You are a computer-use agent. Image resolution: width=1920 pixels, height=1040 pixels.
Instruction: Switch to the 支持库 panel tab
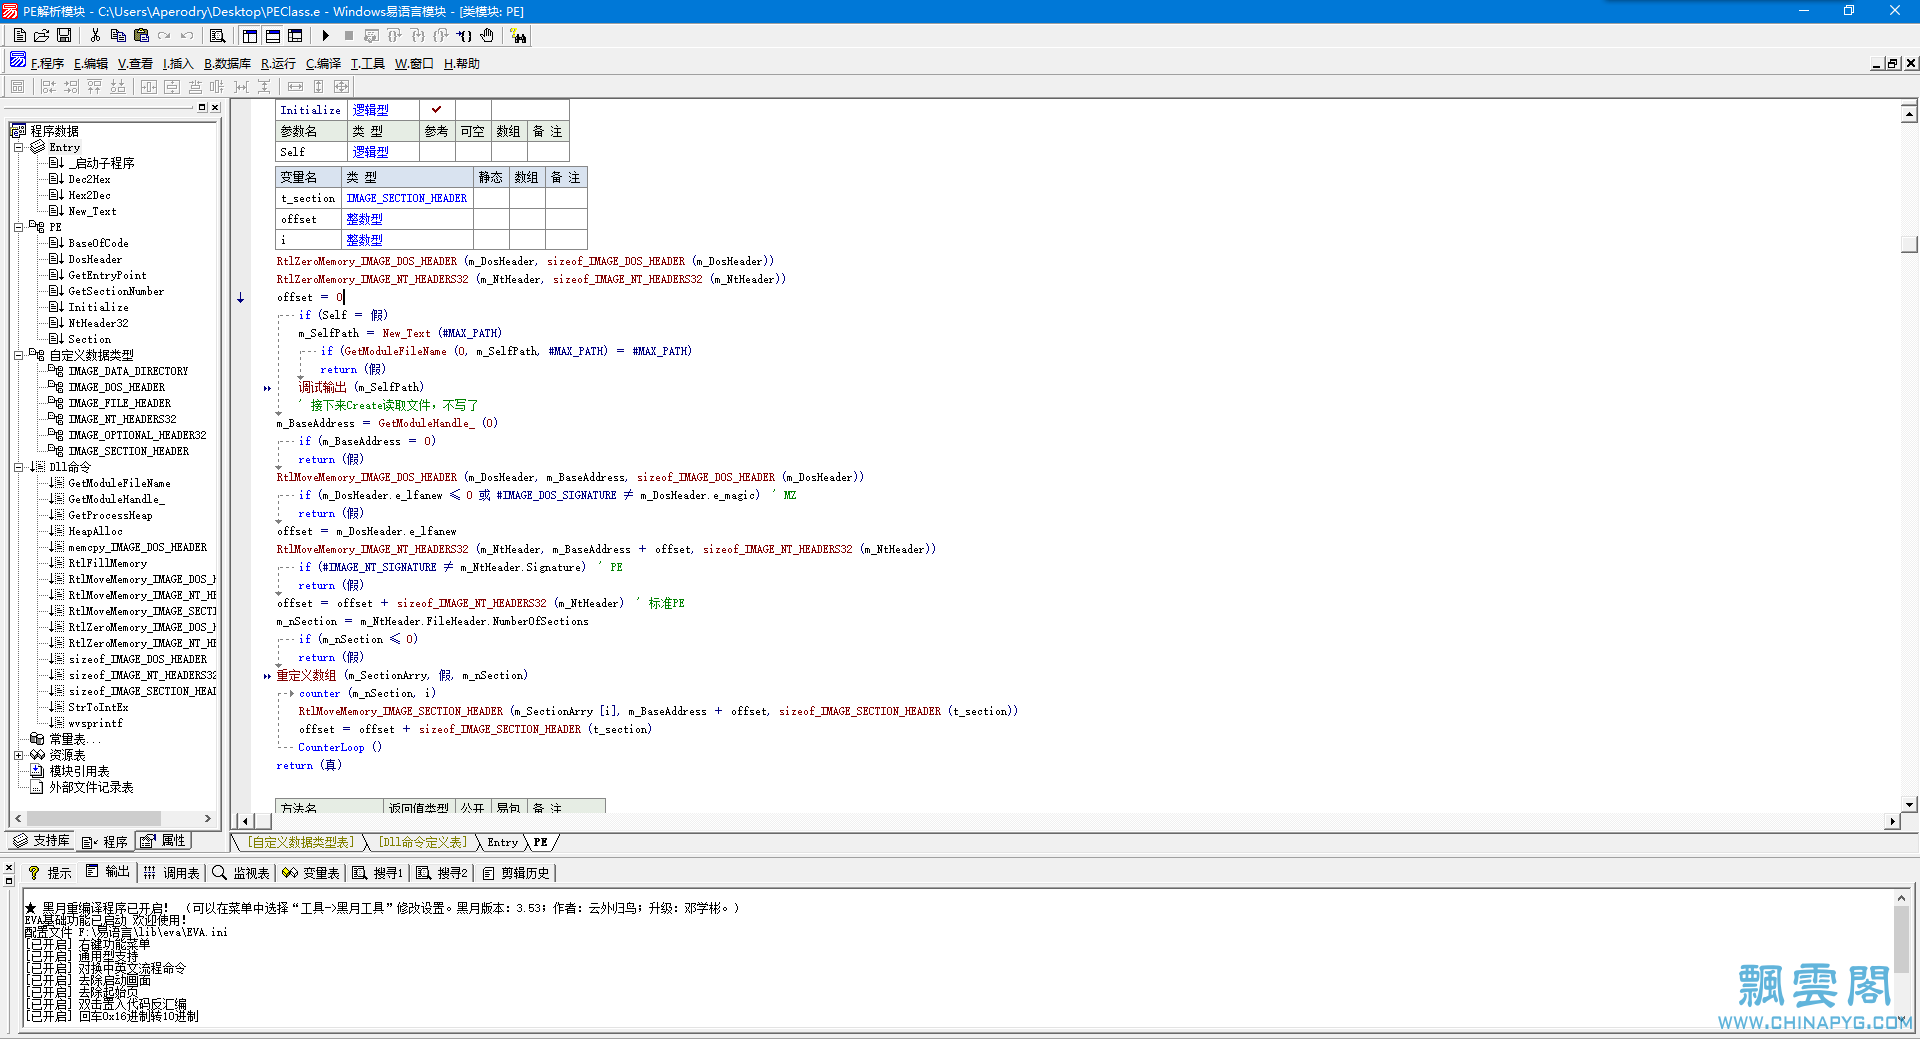point(42,841)
